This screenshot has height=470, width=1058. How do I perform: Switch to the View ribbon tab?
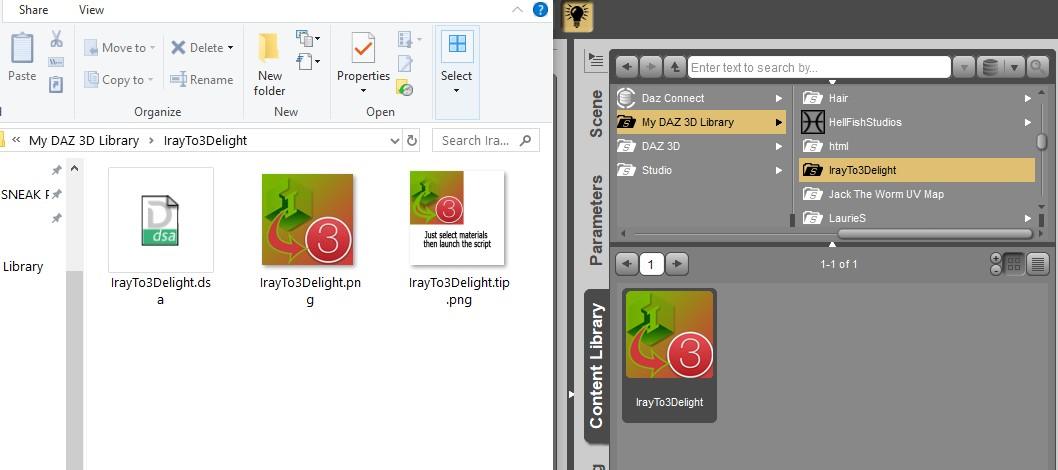(91, 9)
